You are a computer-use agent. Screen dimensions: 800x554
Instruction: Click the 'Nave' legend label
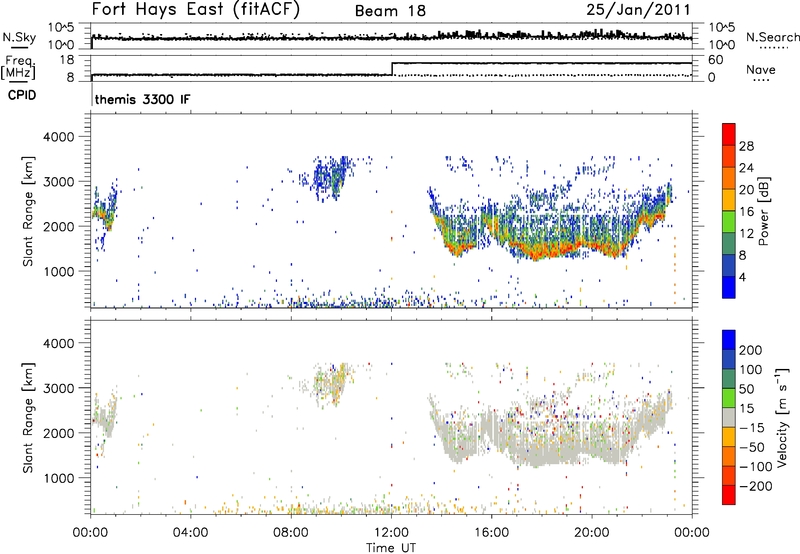point(760,69)
